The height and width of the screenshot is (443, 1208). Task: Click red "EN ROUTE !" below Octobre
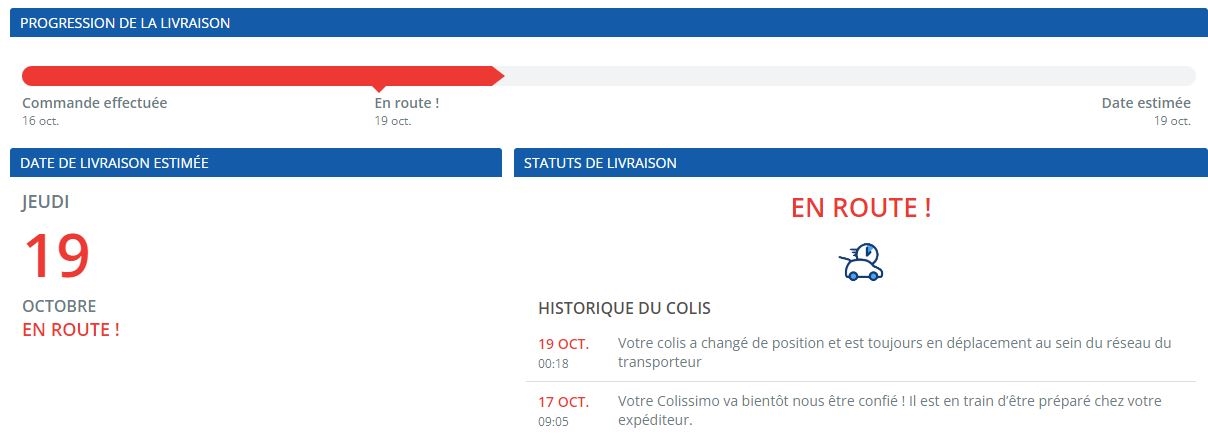pyautogui.click(x=71, y=329)
